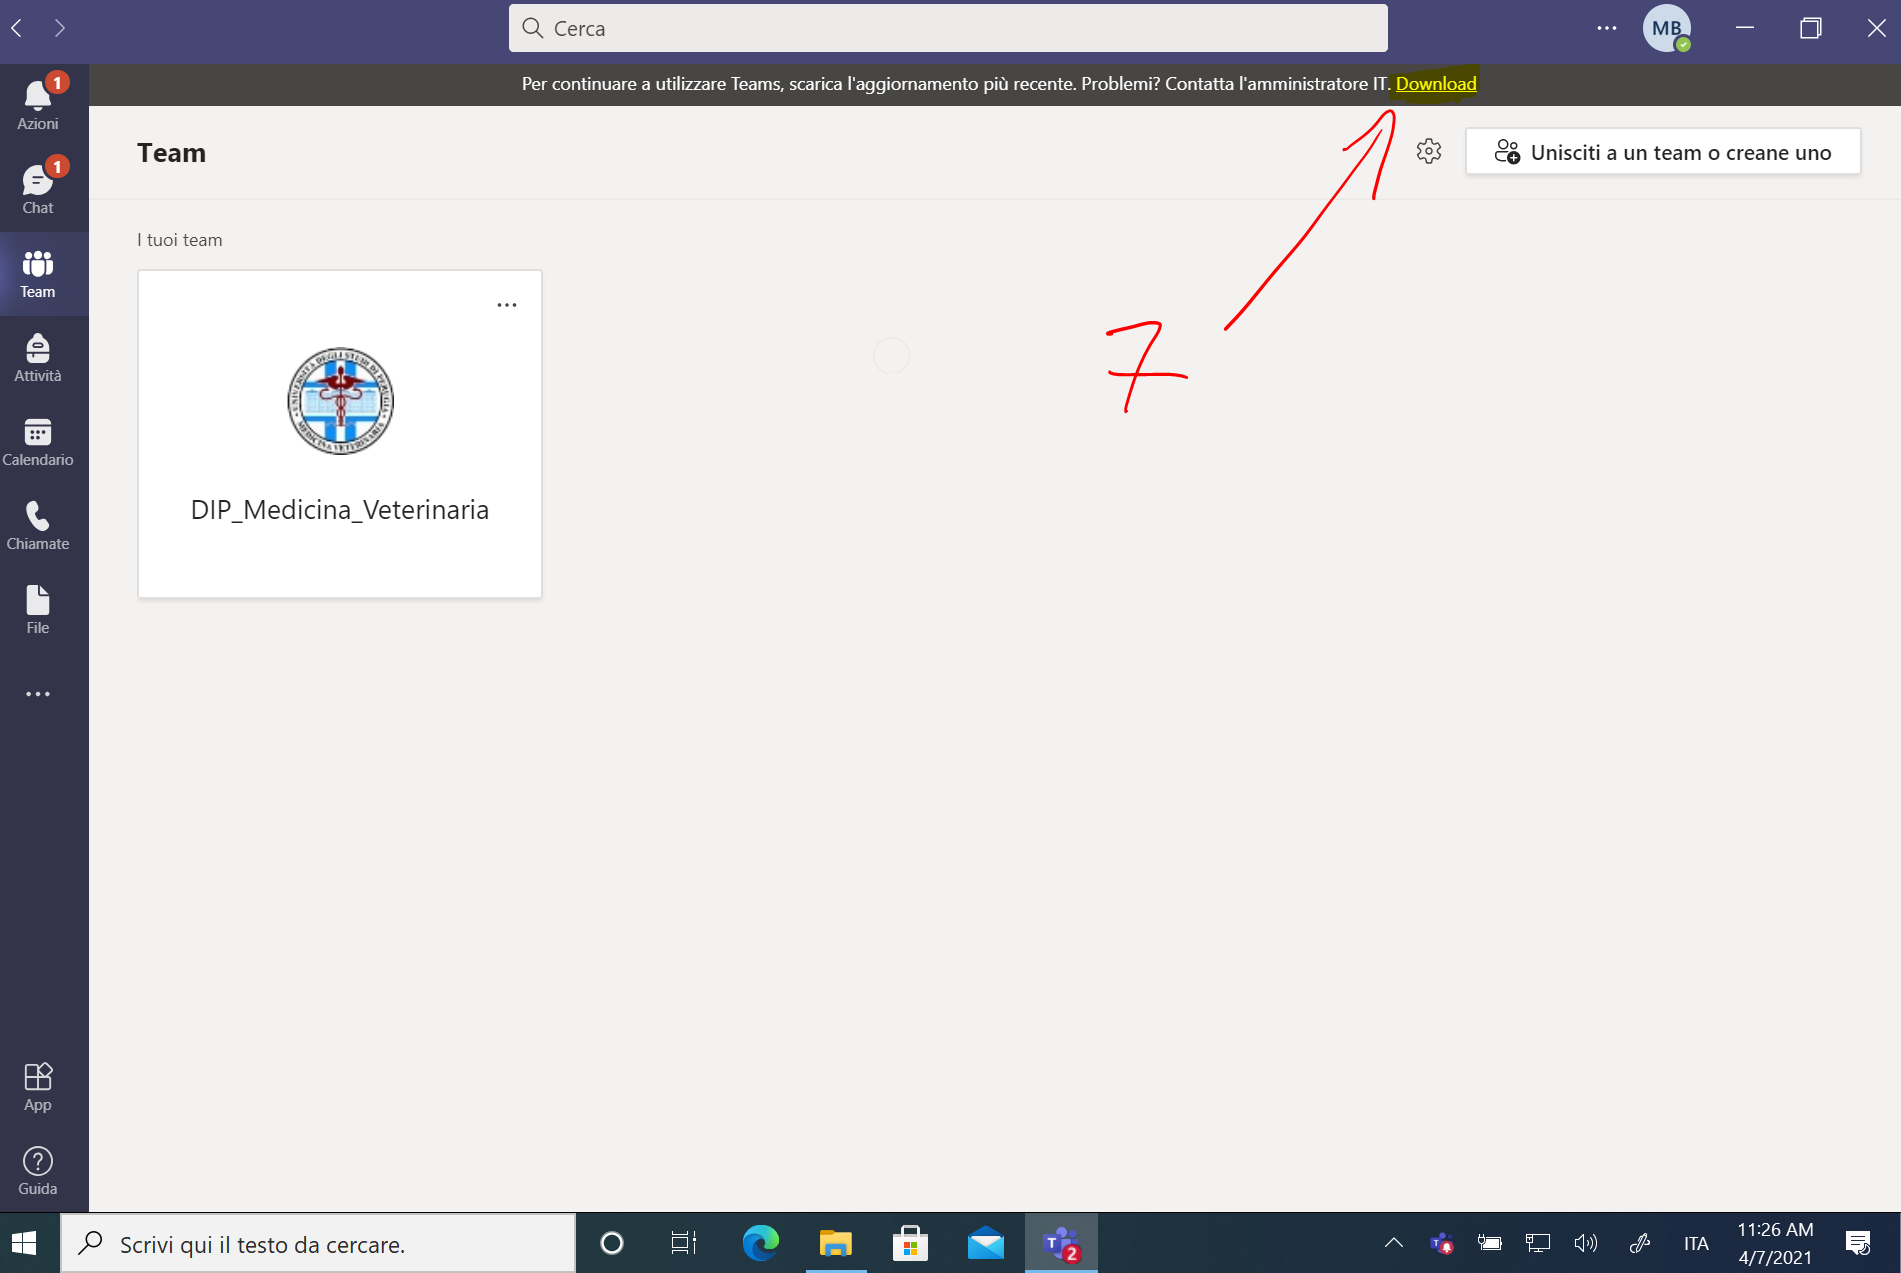
Task: Expand more apps ellipsis in sidebar
Action: coord(38,694)
